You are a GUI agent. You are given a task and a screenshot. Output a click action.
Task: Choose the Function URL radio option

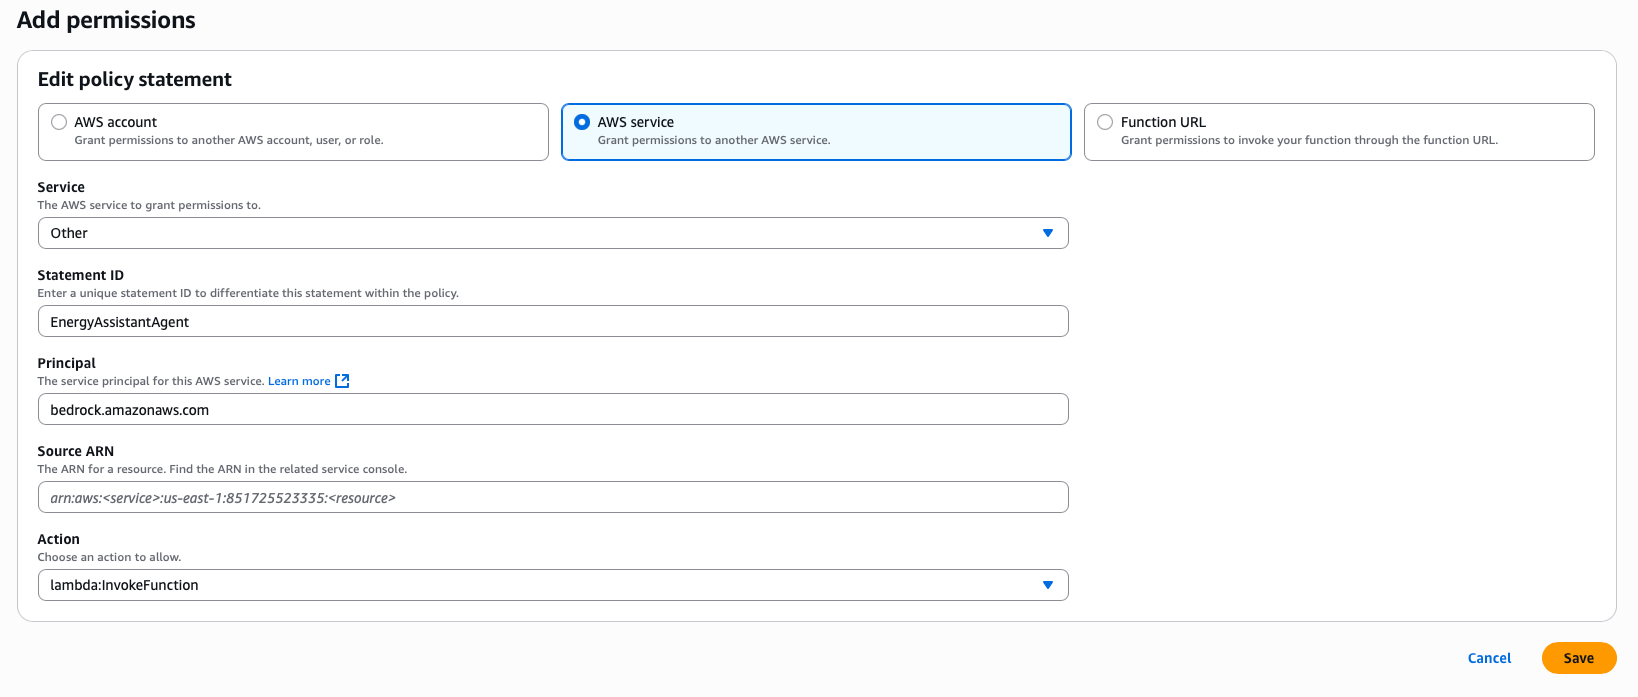click(x=1105, y=122)
